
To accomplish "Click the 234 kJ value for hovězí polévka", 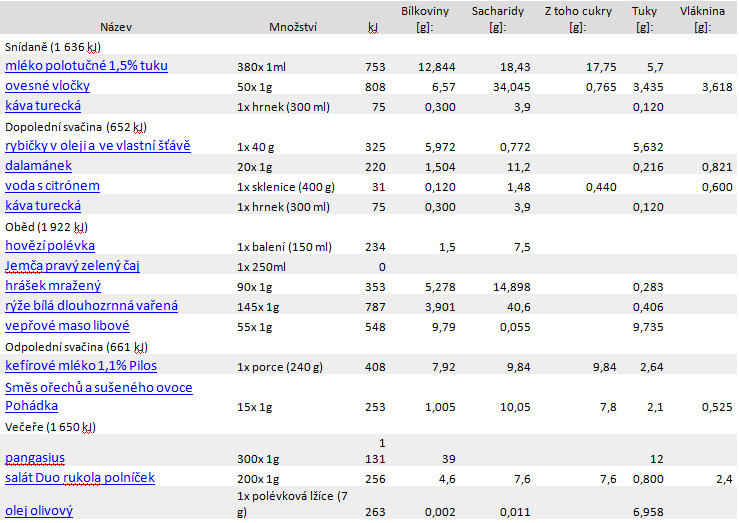I will 375,247.
